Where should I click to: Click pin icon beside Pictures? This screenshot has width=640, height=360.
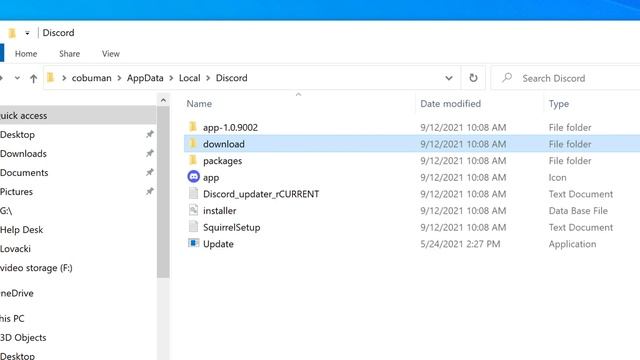pos(150,191)
